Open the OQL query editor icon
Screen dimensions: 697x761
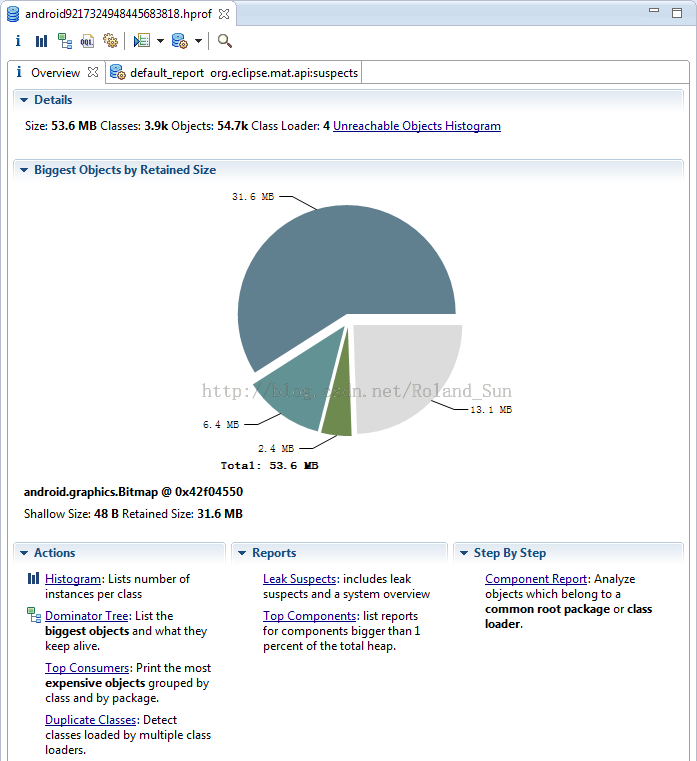87,41
